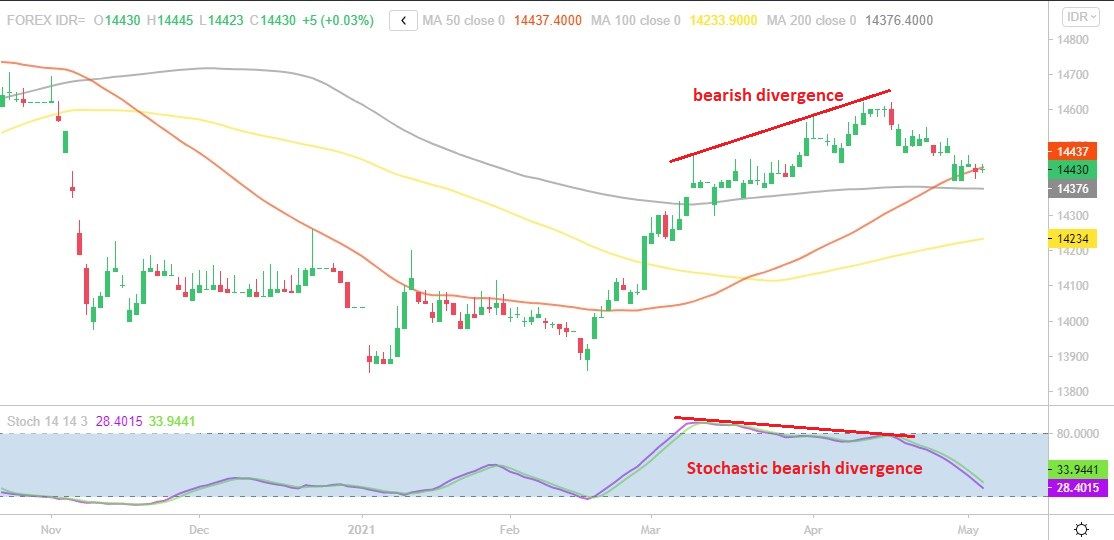1114x540 pixels.
Task: Click the 14000 price axis label
Action: point(1073,321)
